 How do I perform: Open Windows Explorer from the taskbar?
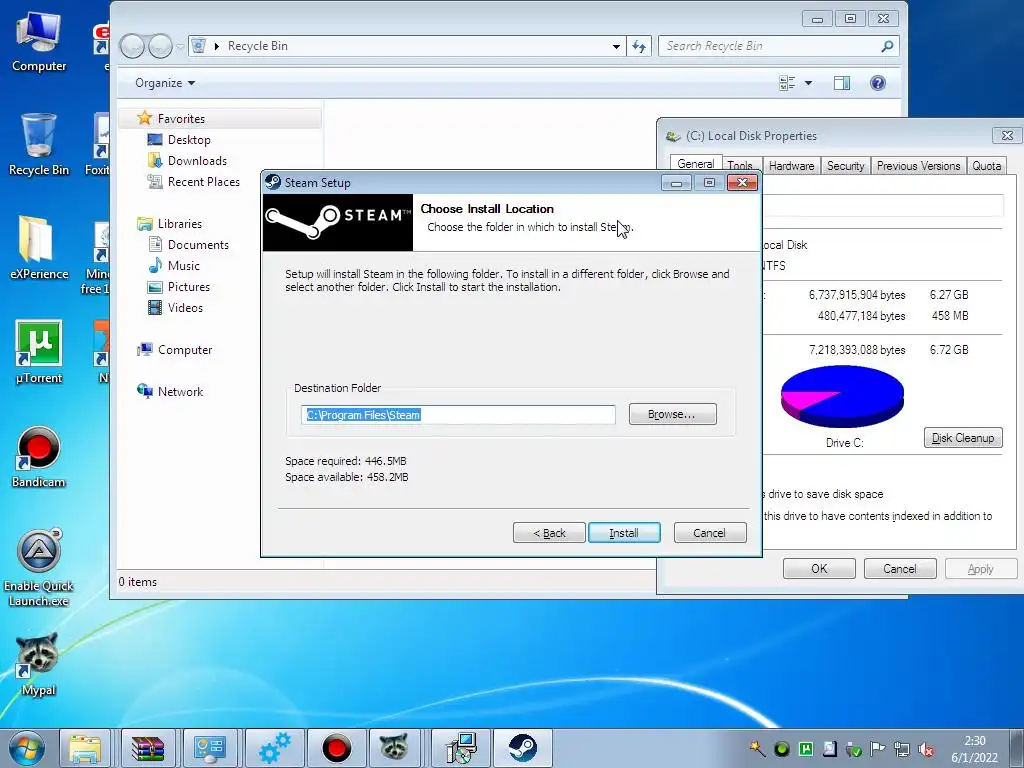pos(86,748)
